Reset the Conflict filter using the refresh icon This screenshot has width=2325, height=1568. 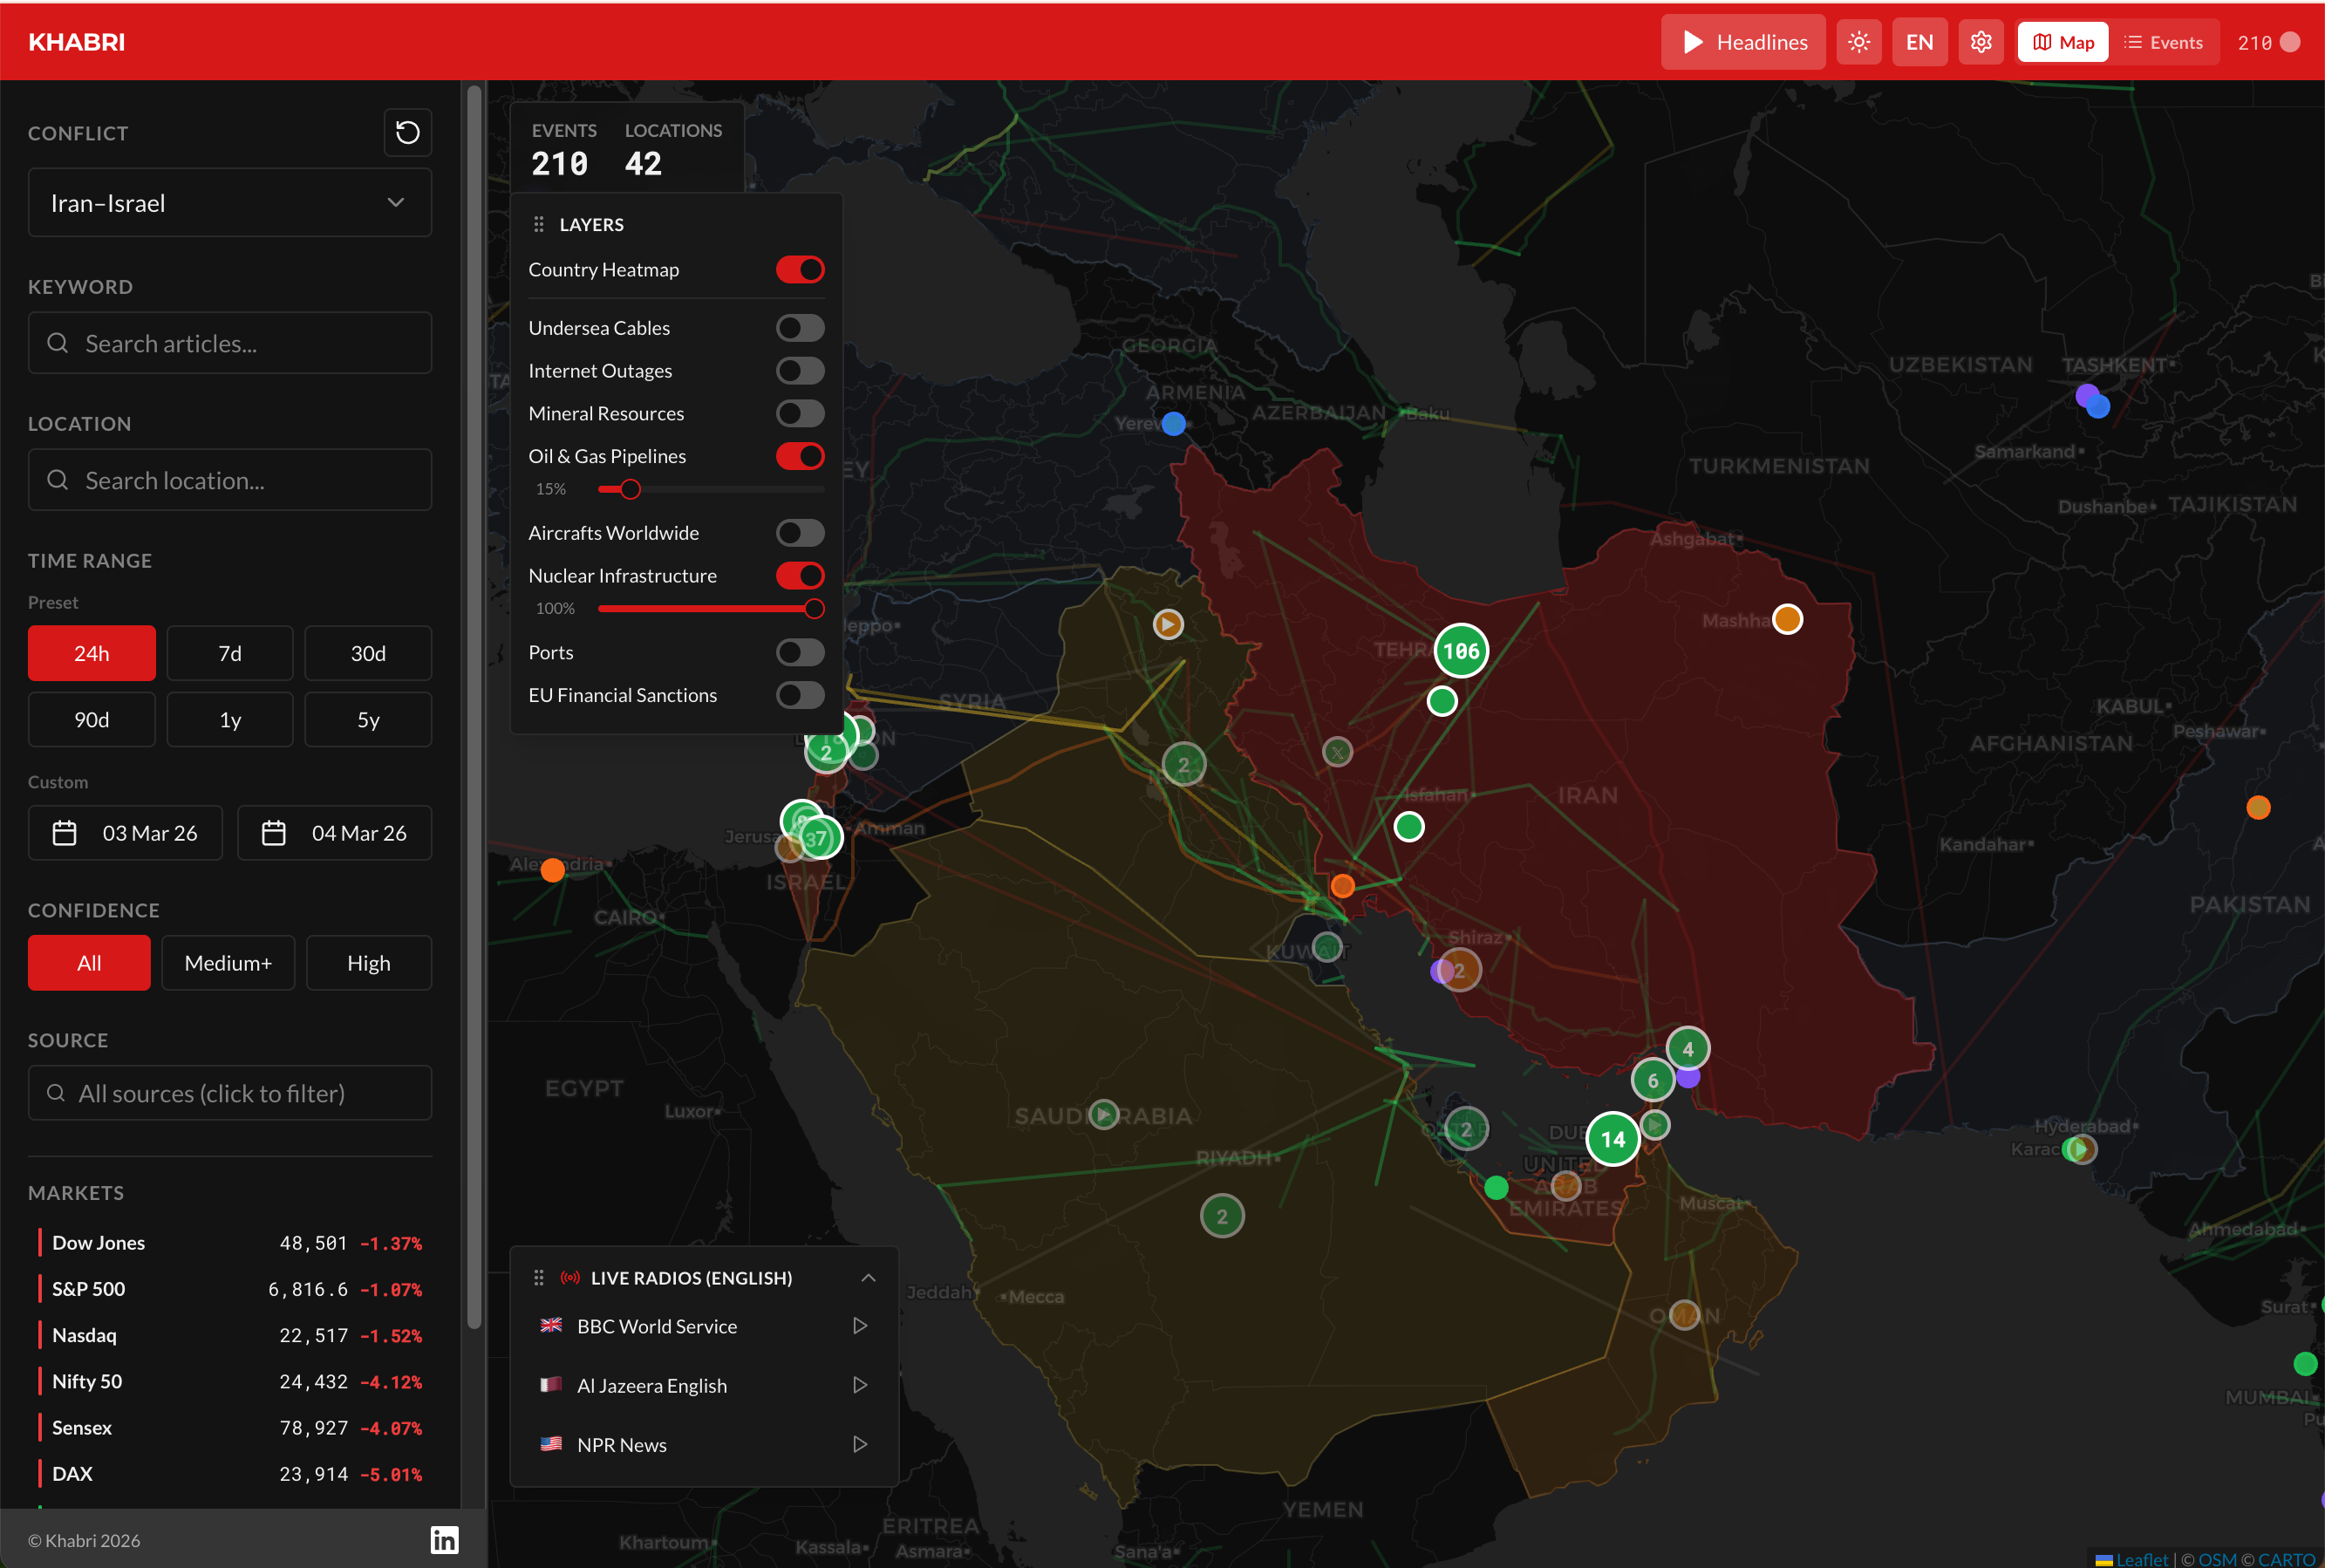407,132
